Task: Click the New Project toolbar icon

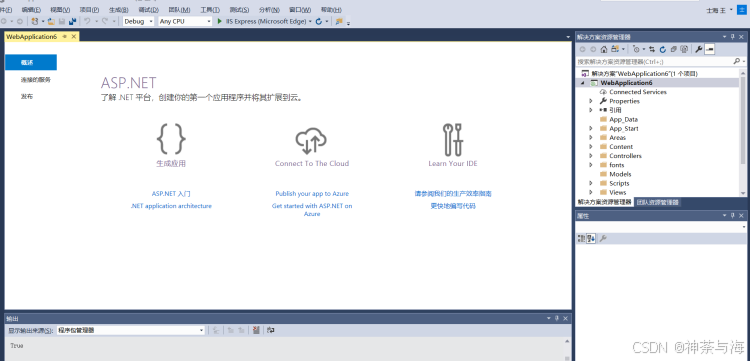Action: tap(34, 21)
